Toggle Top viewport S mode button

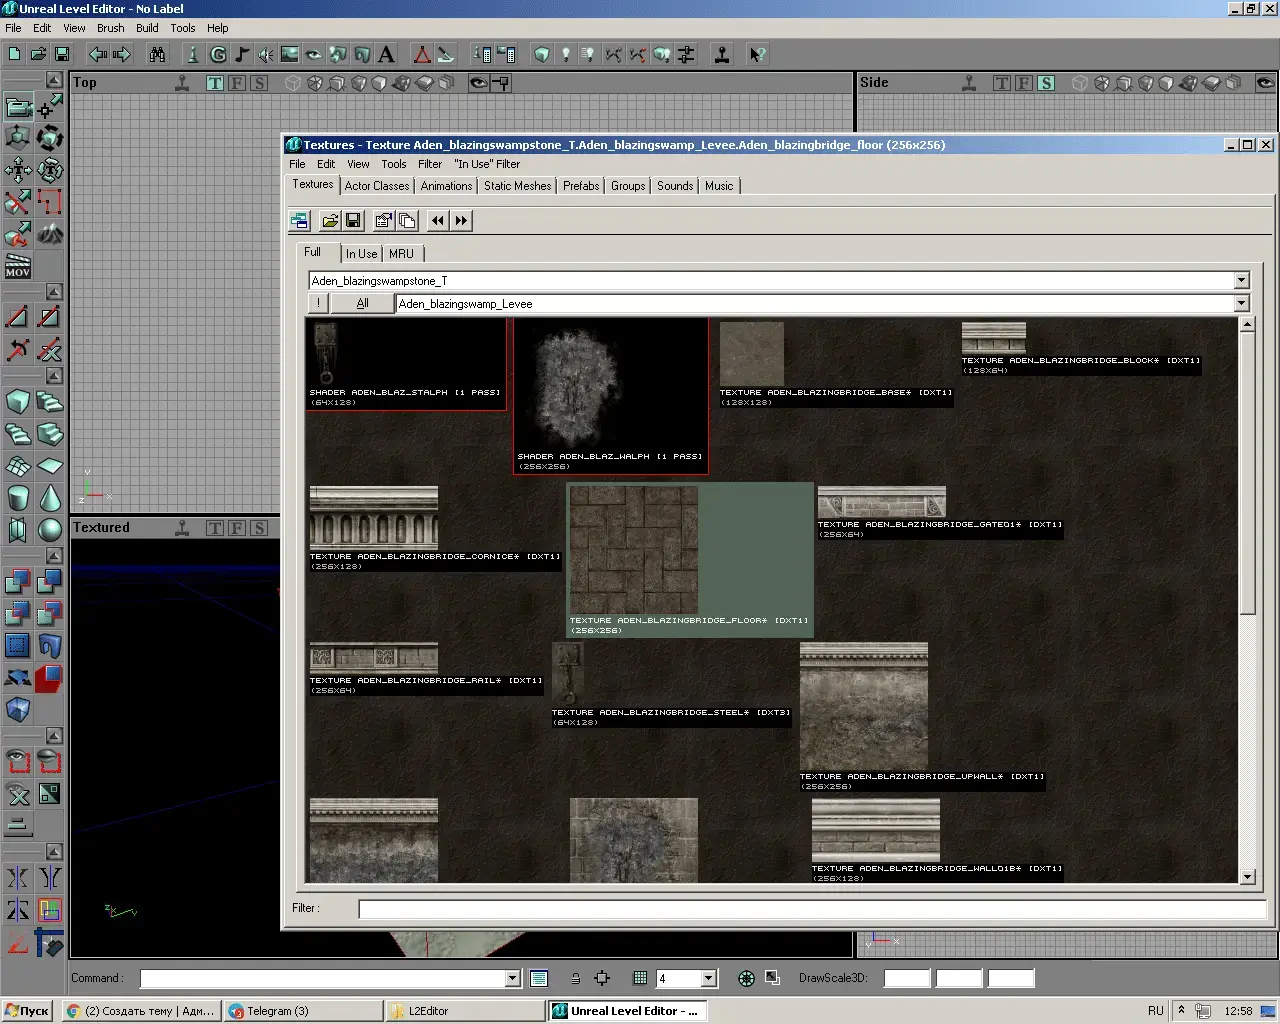pyautogui.click(x=259, y=83)
